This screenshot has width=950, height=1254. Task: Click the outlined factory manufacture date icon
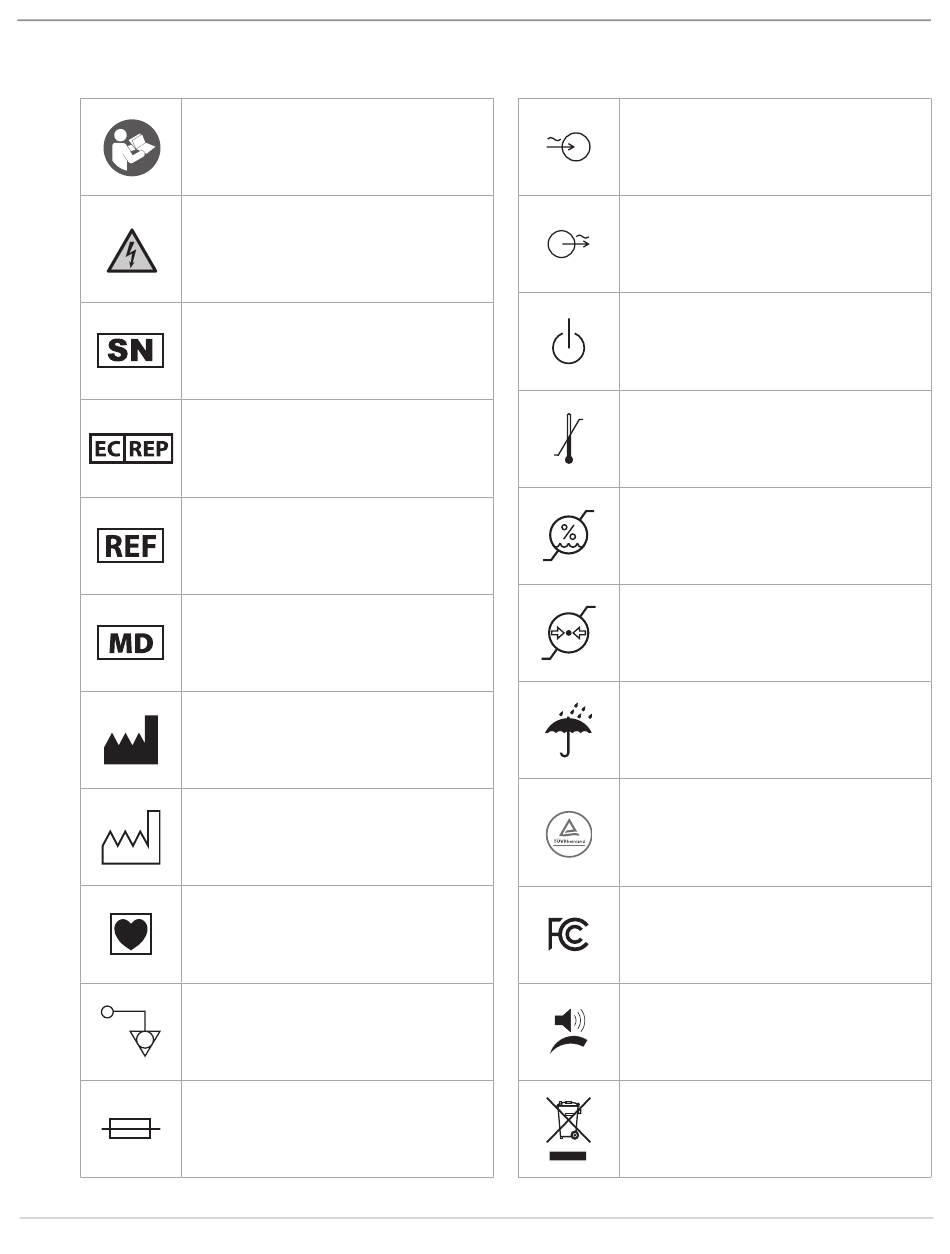(x=131, y=837)
